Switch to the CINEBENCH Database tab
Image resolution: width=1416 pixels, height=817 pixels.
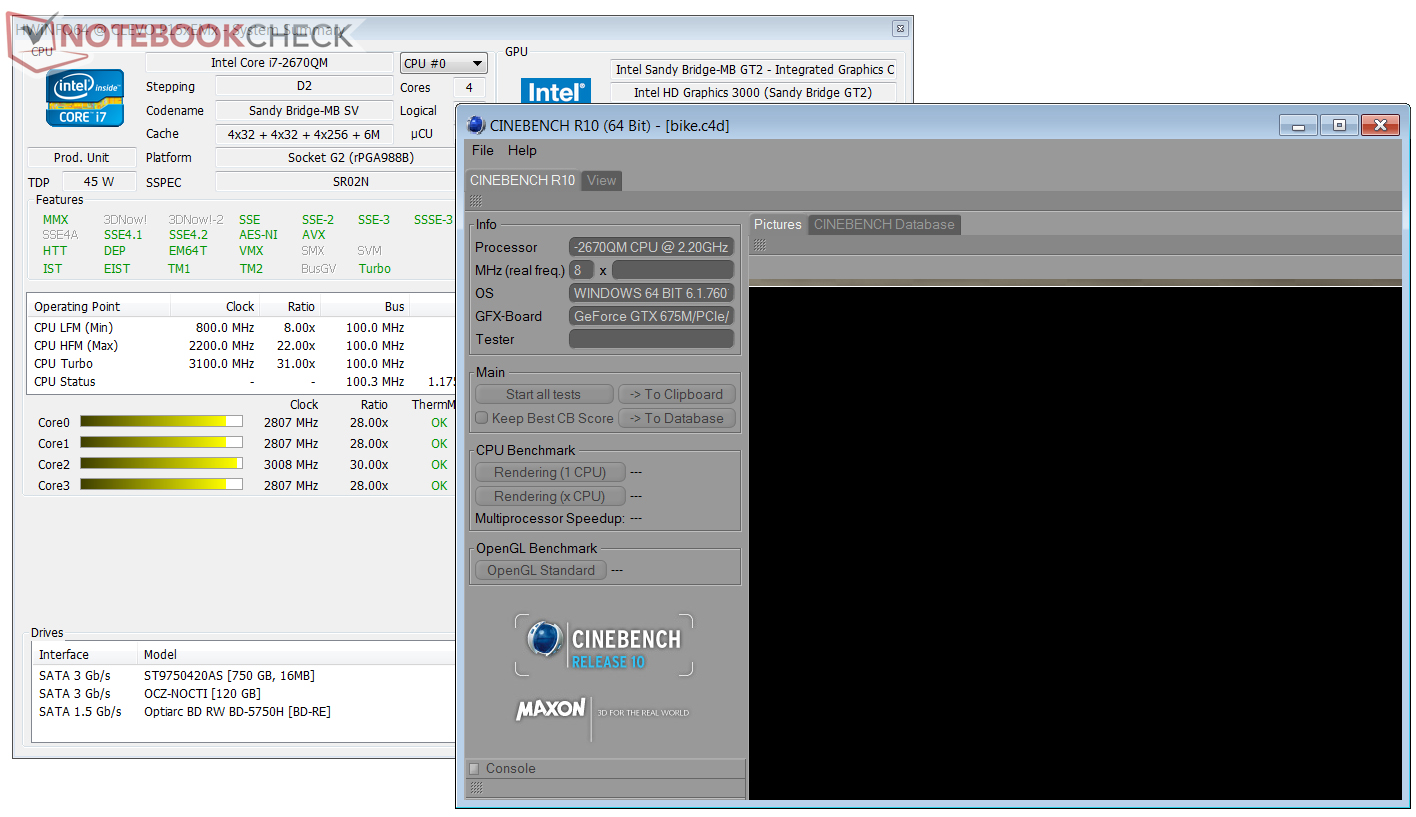[884, 224]
